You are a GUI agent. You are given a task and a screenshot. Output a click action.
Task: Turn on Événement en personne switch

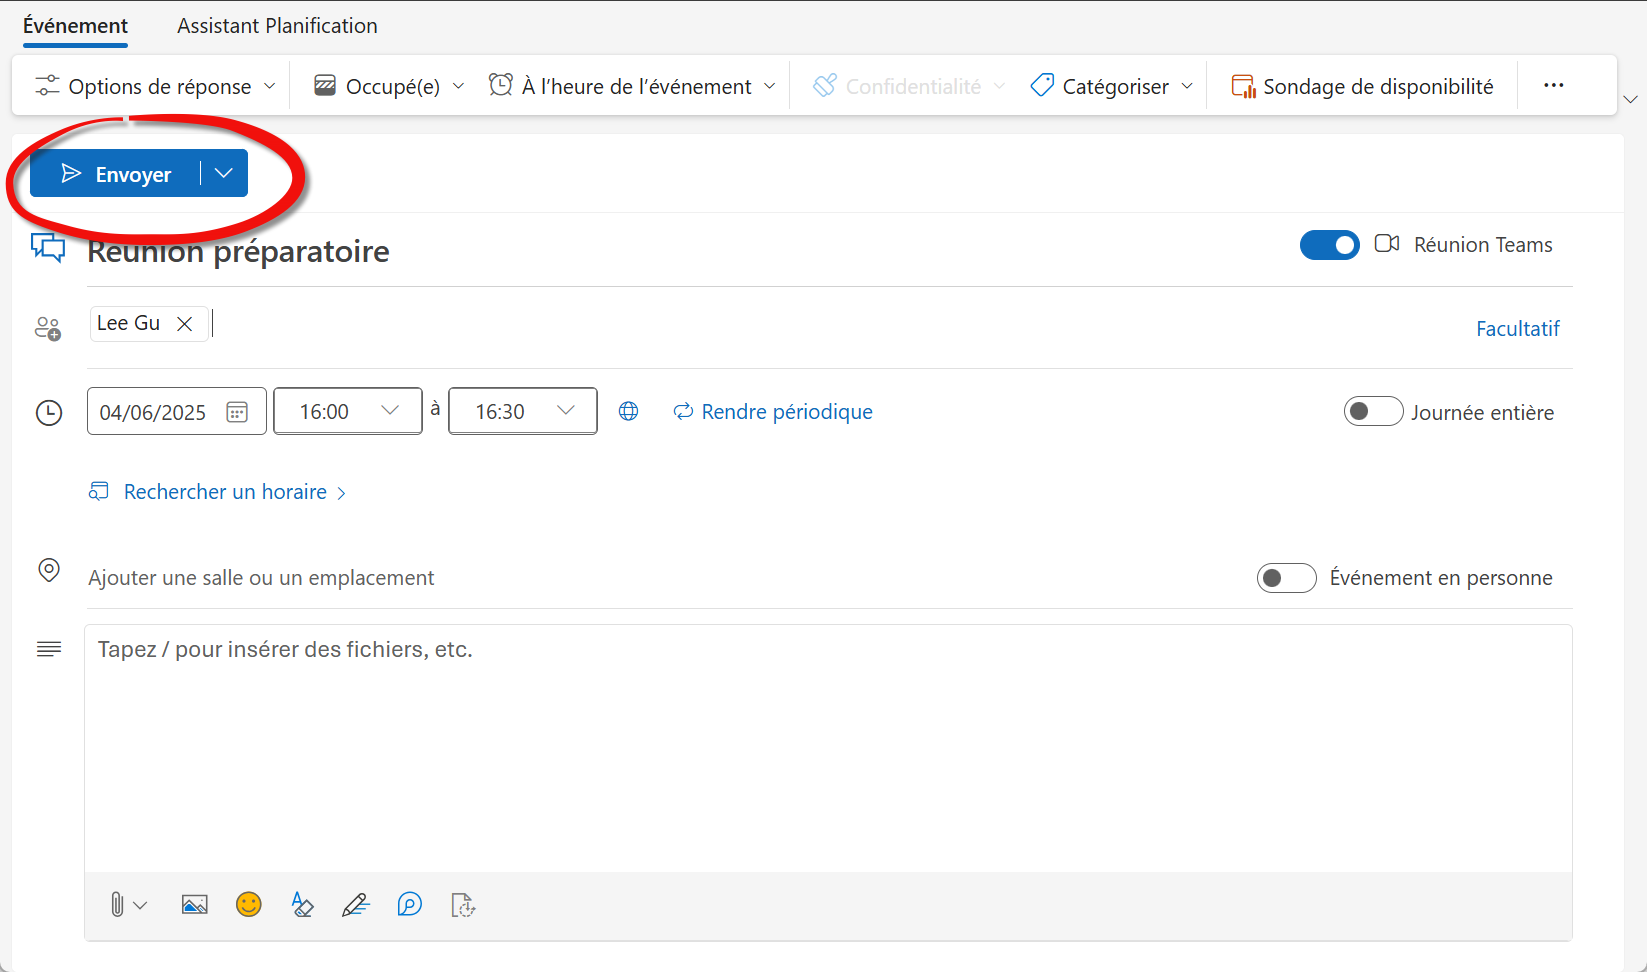[x=1286, y=578]
